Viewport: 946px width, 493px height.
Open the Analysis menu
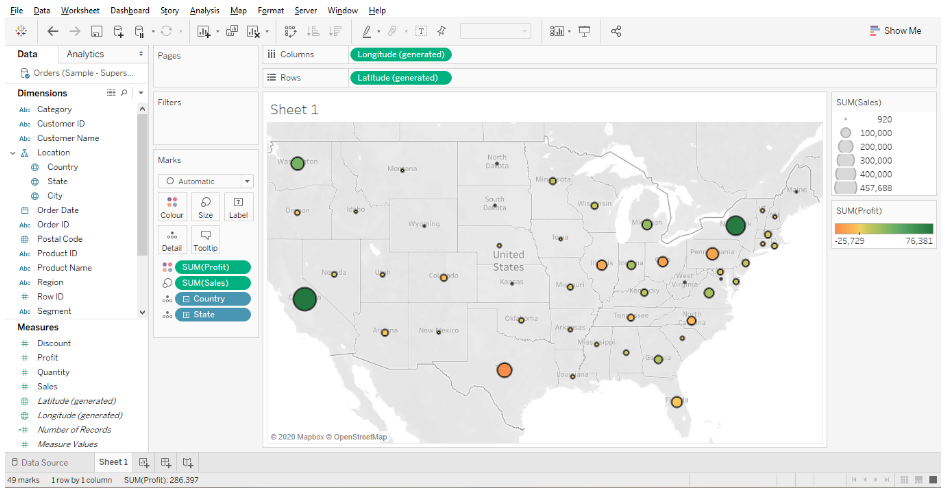tap(204, 10)
